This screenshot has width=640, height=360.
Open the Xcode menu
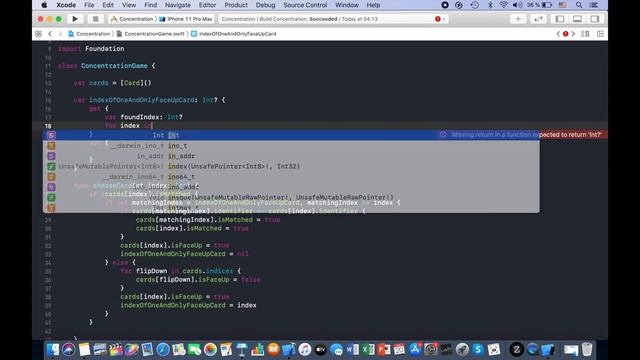(x=66, y=5)
